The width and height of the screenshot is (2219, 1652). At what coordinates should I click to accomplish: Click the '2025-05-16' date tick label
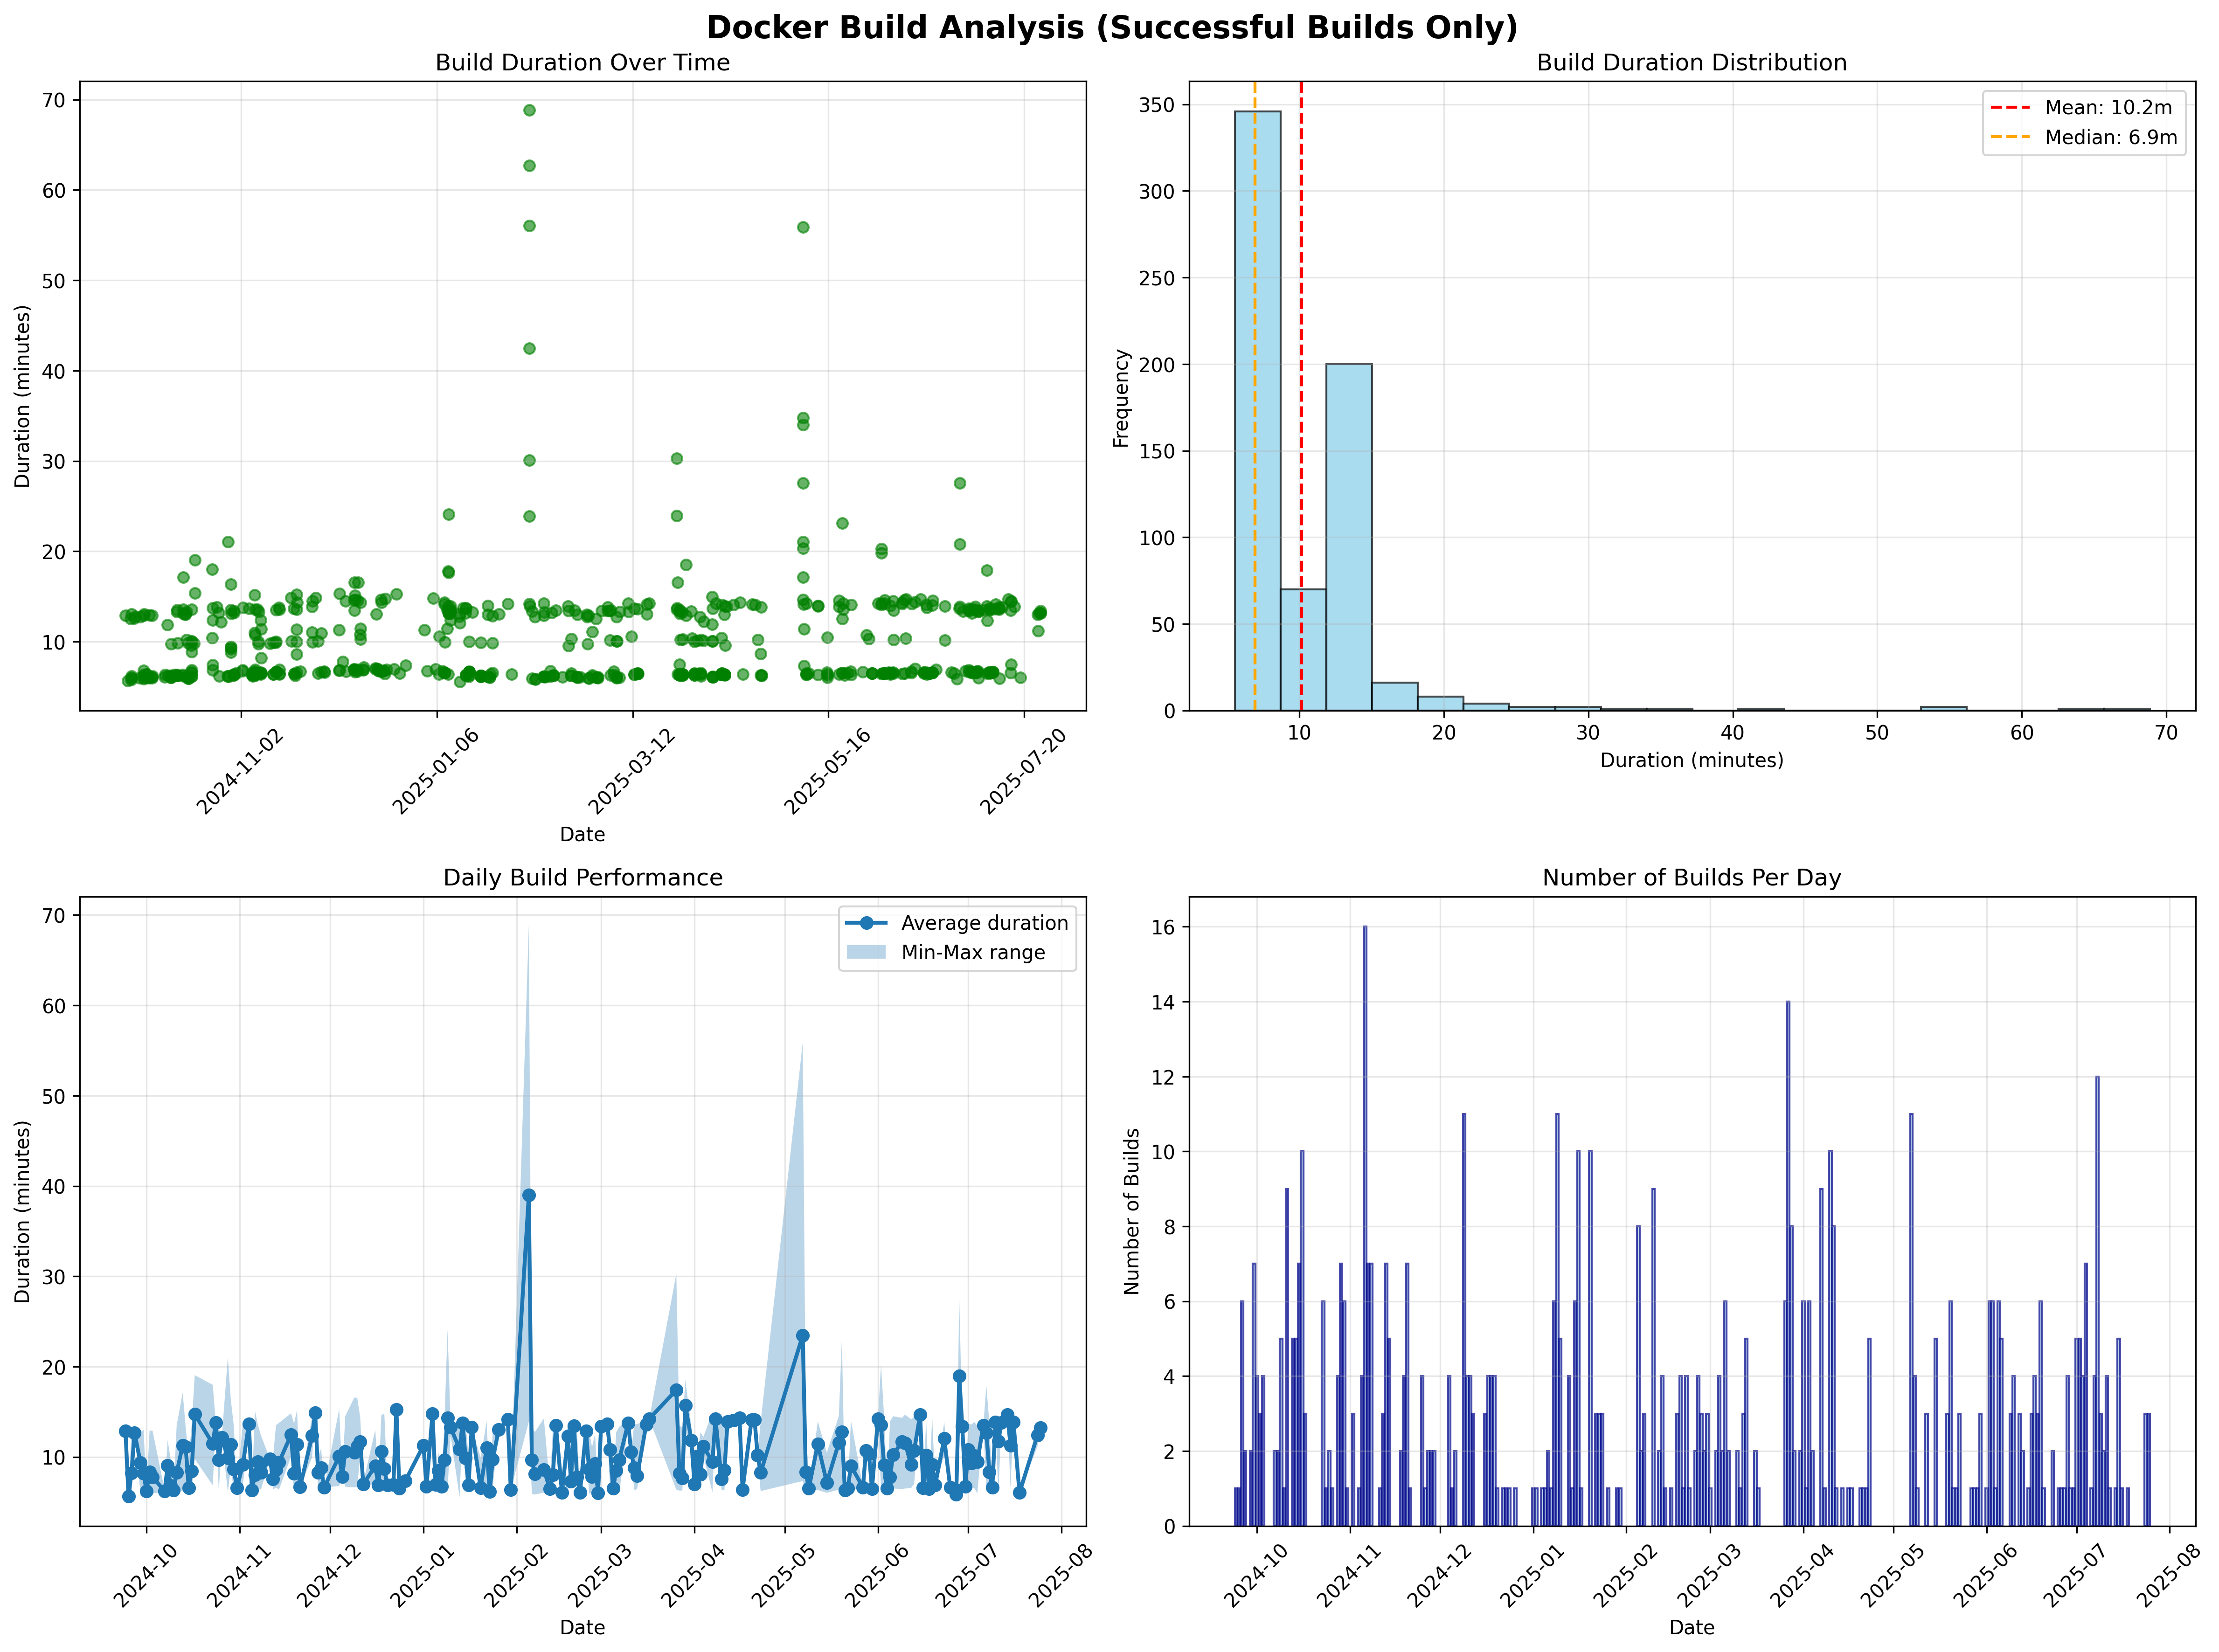point(828,771)
